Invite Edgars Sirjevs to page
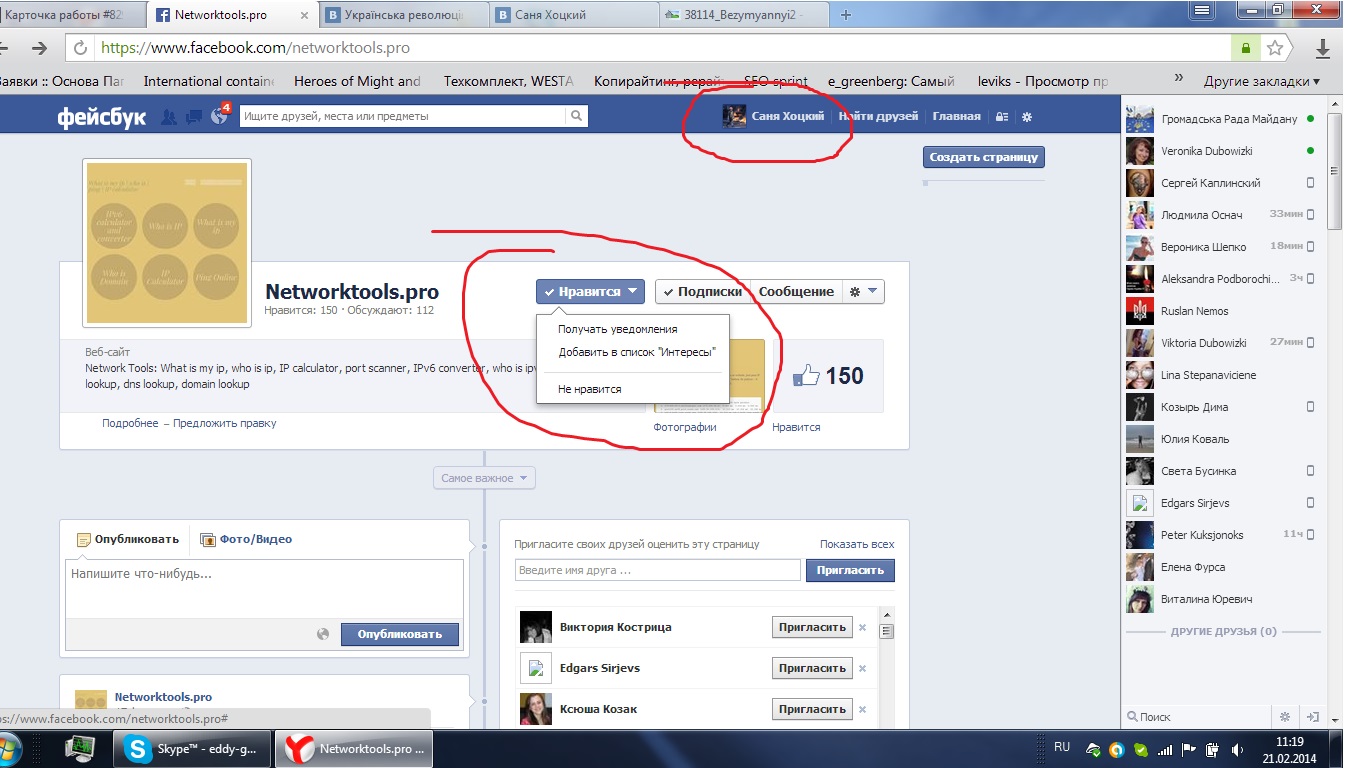The height and width of the screenshot is (768, 1366). pyautogui.click(x=812, y=668)
